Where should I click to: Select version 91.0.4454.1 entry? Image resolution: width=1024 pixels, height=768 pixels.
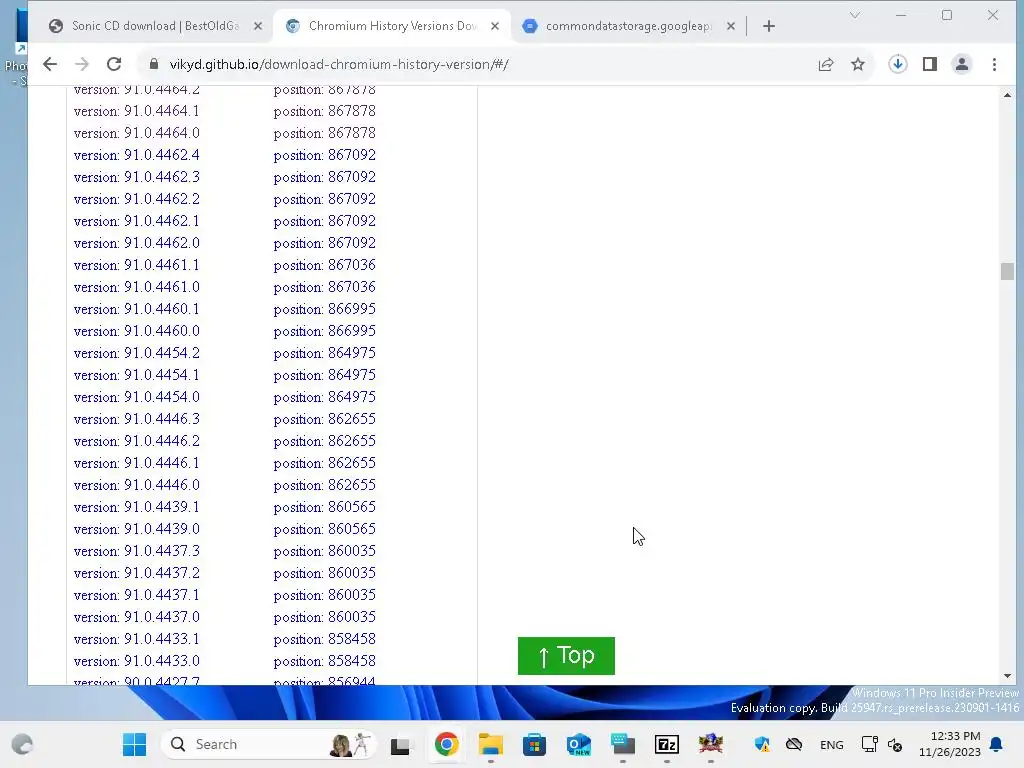pos(136,375)
